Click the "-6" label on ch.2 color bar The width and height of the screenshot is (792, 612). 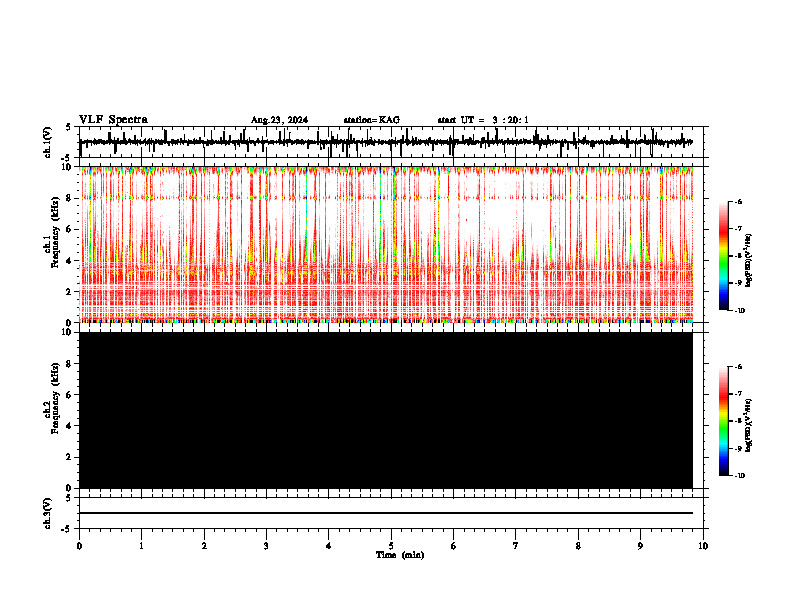point(738,367)
